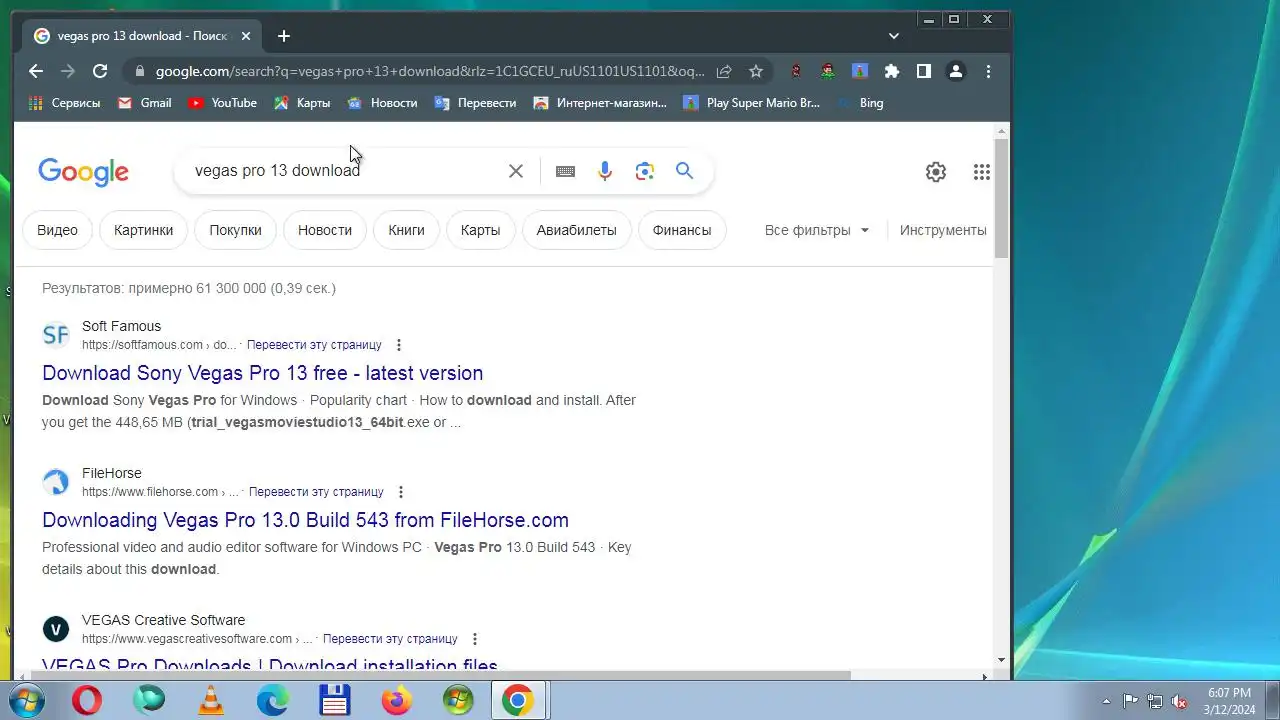
Task: Filter results by Картинки
Action: (143, 230)
